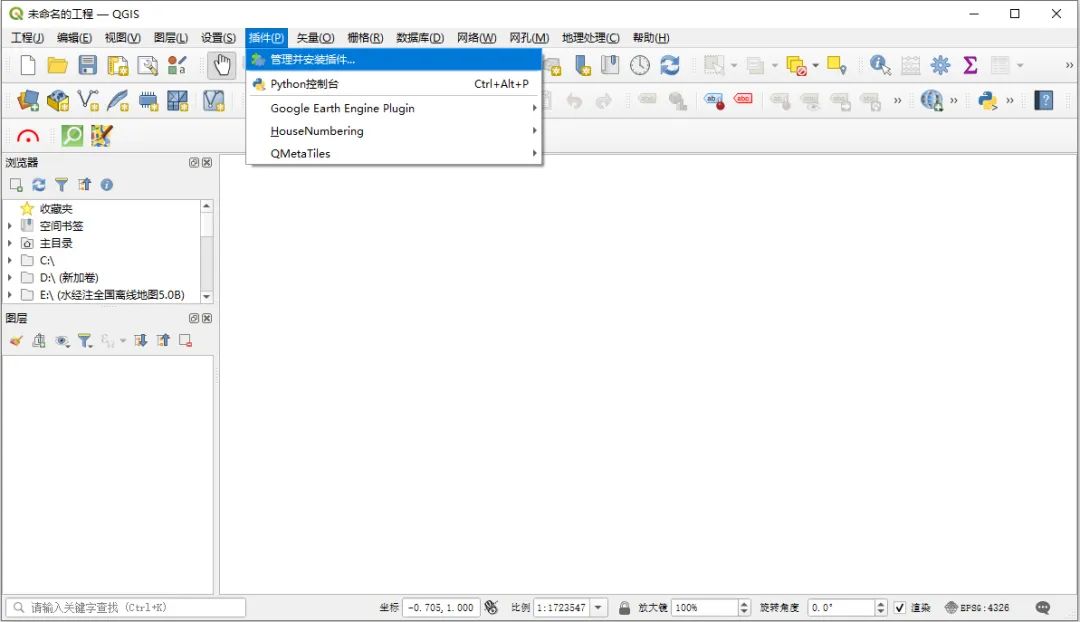
Task: Expand the E:\ drive node
Action: 10,295
